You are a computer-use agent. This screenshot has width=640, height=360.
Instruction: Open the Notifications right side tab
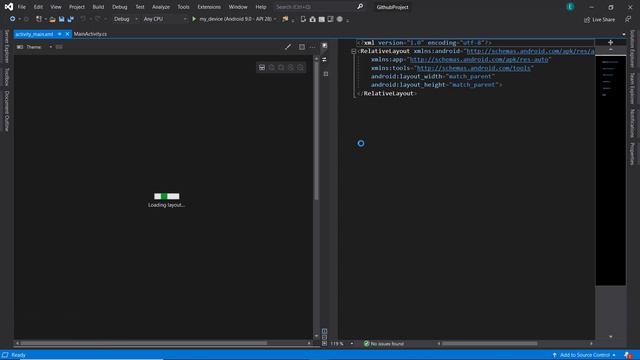[x=633, y=123]
